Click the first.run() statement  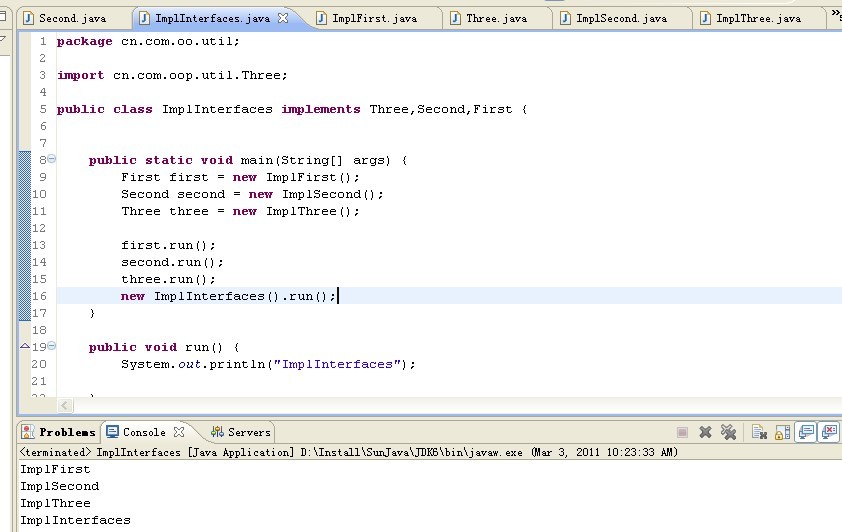tap(168, 245)
